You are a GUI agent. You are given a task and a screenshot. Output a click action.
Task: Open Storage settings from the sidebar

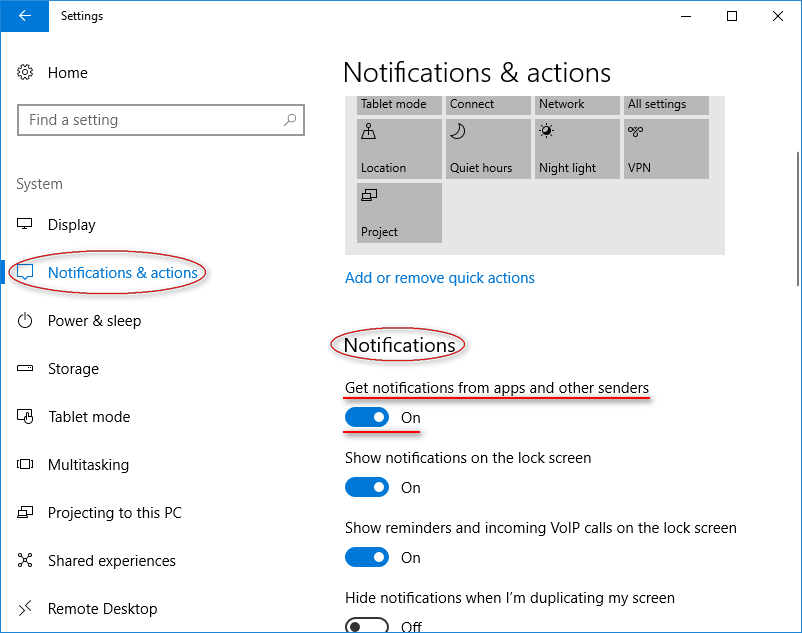tap(74, 368)
